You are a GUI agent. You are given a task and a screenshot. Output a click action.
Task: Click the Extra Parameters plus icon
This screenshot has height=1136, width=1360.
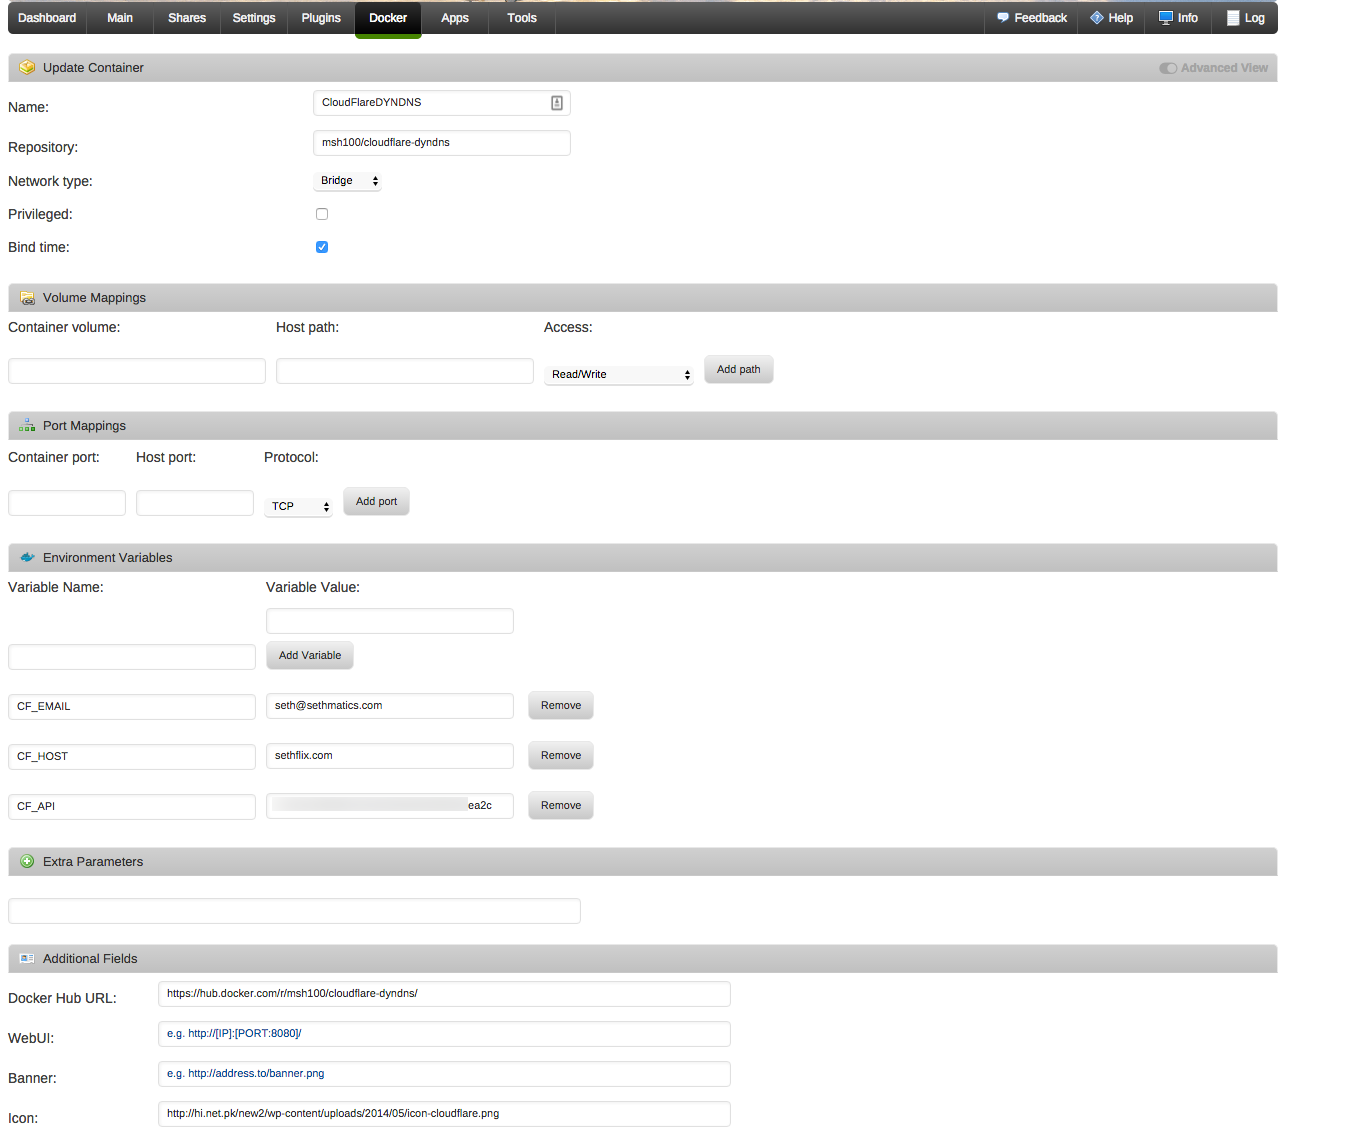(27, 862)
